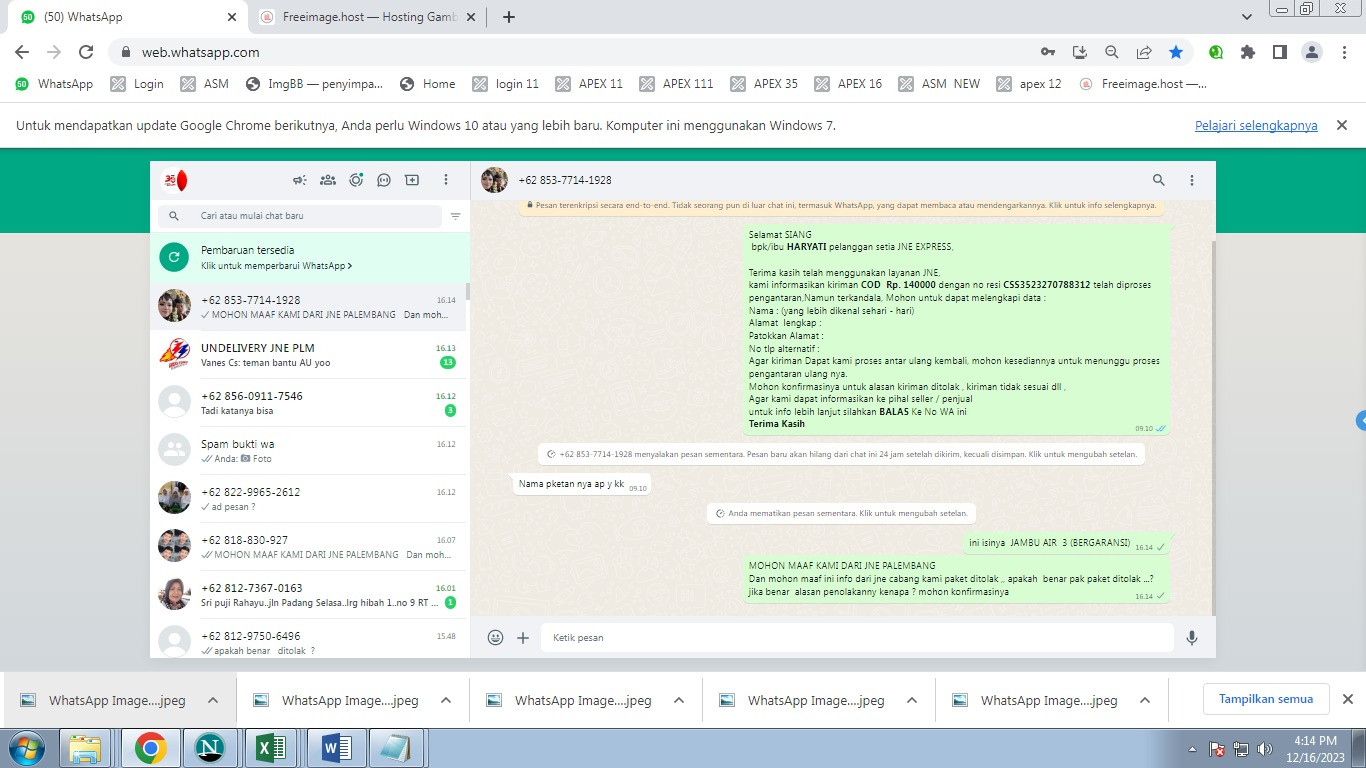Open Notepad from the Windows taskbar
Screen dimensions: 1366x768
pos(397,748)
